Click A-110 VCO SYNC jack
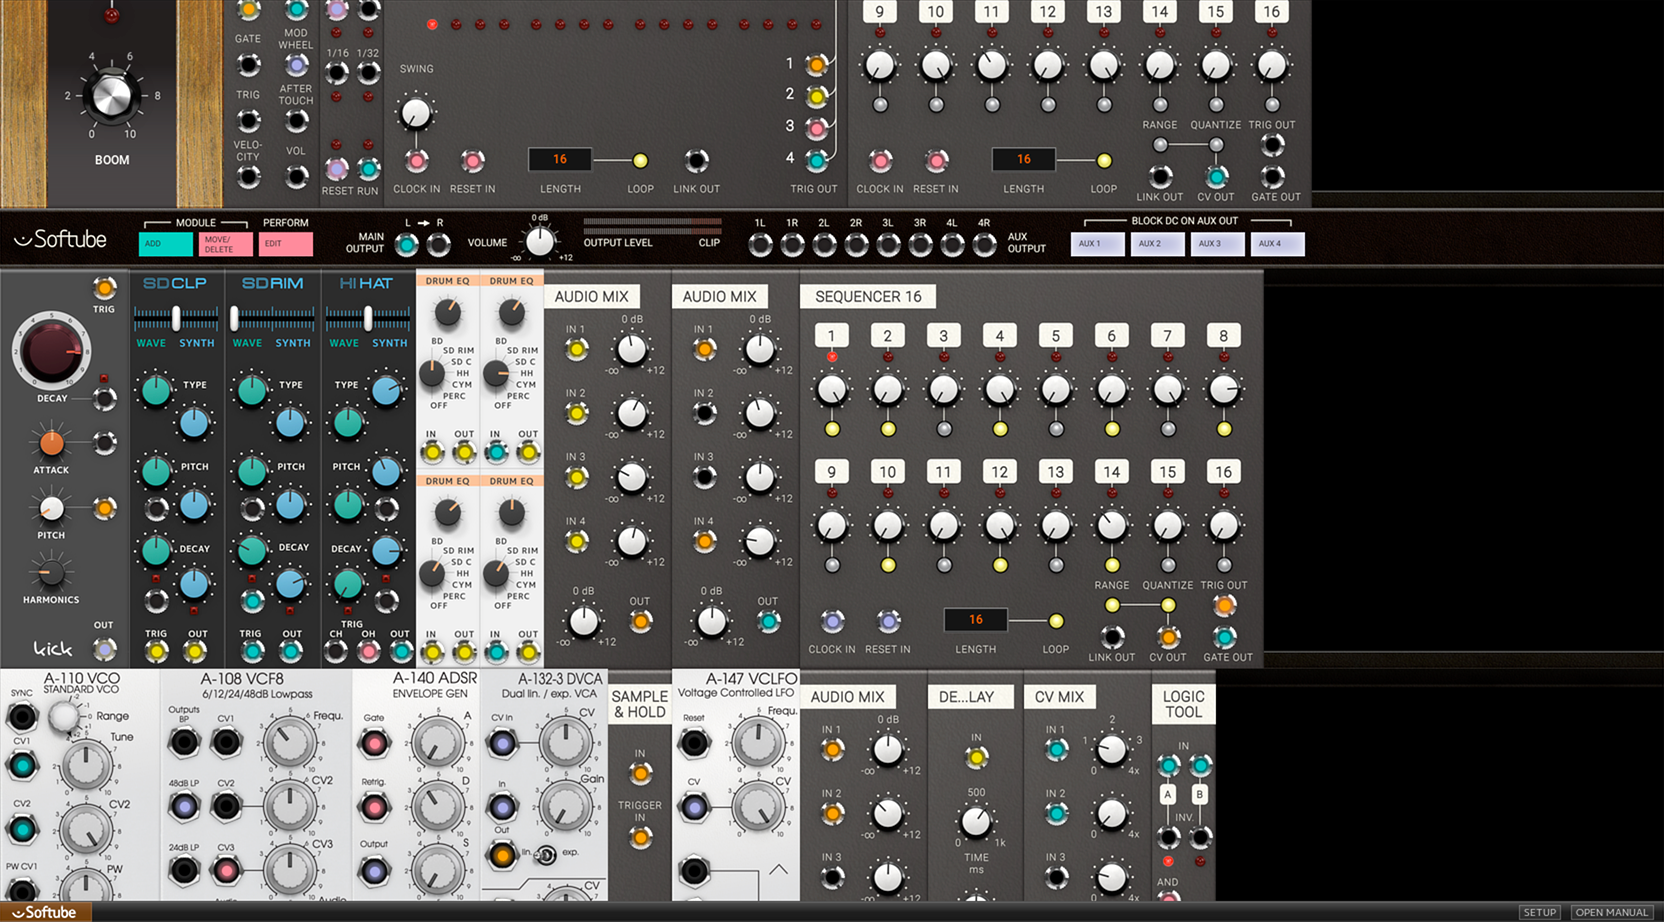Image resolution: width=1664 pixels, height=922 pixels. click(x=21, y=716)
